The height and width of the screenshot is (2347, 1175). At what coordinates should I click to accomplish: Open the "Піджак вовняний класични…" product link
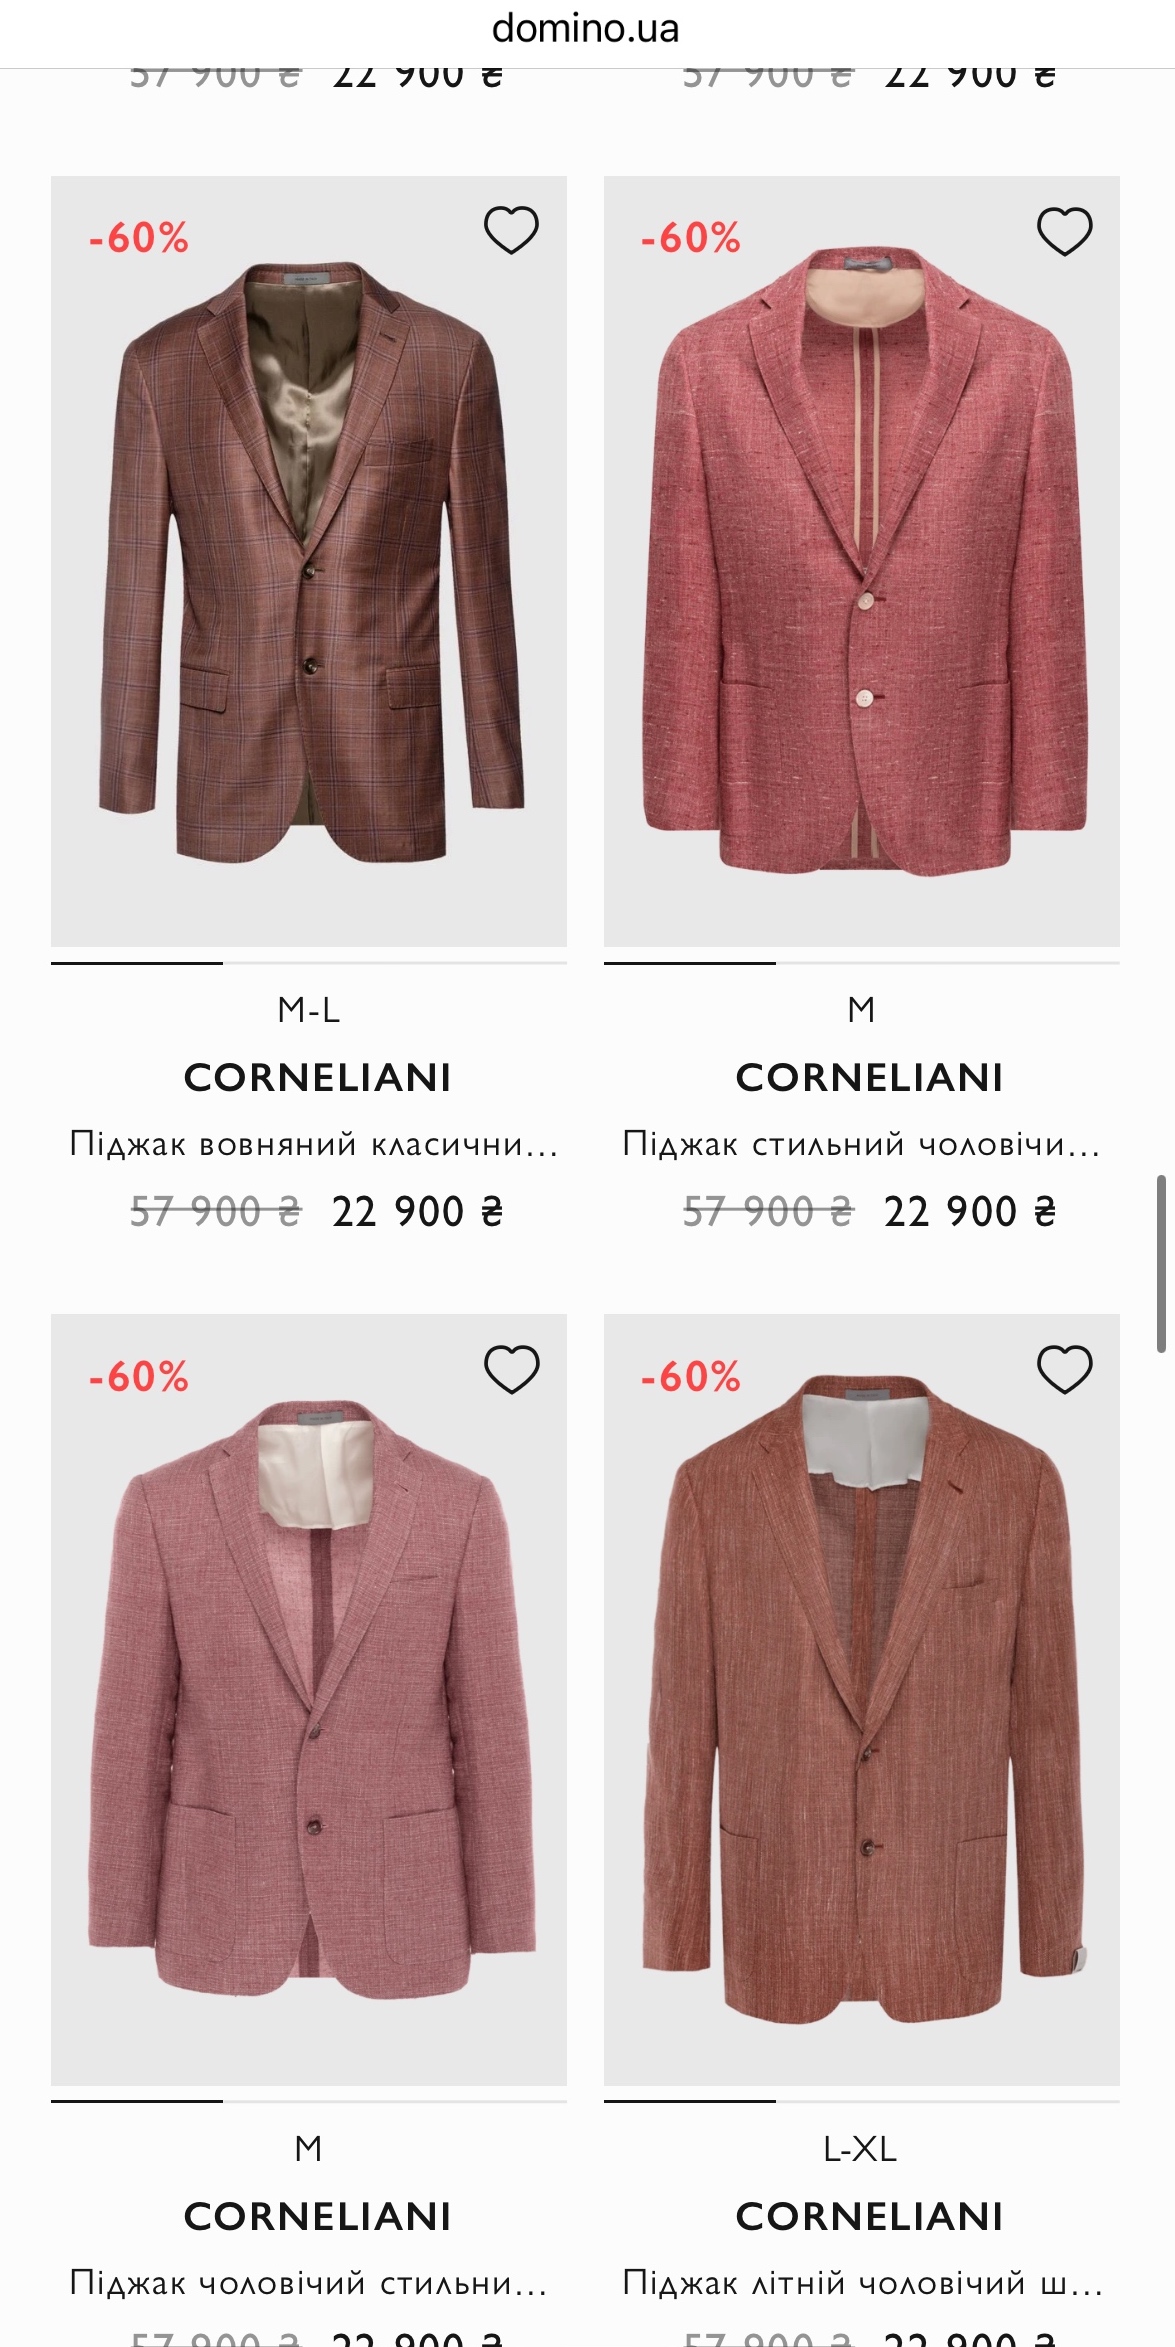[313, 1144]
